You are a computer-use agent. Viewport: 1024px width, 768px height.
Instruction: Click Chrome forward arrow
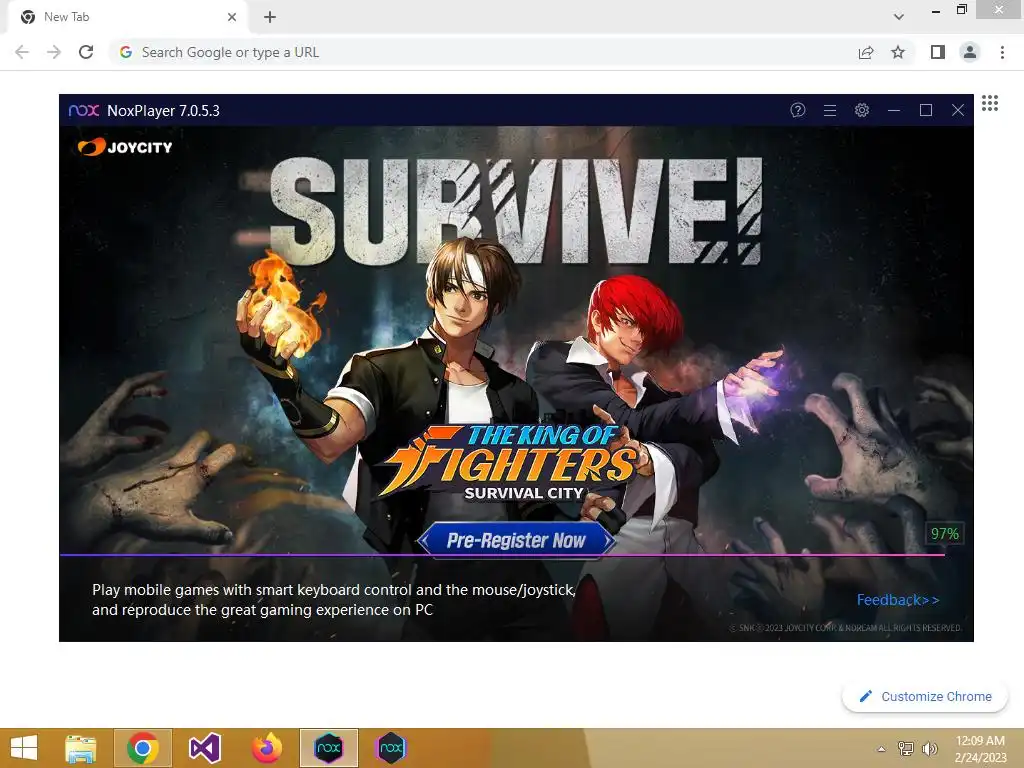[54, 52]
